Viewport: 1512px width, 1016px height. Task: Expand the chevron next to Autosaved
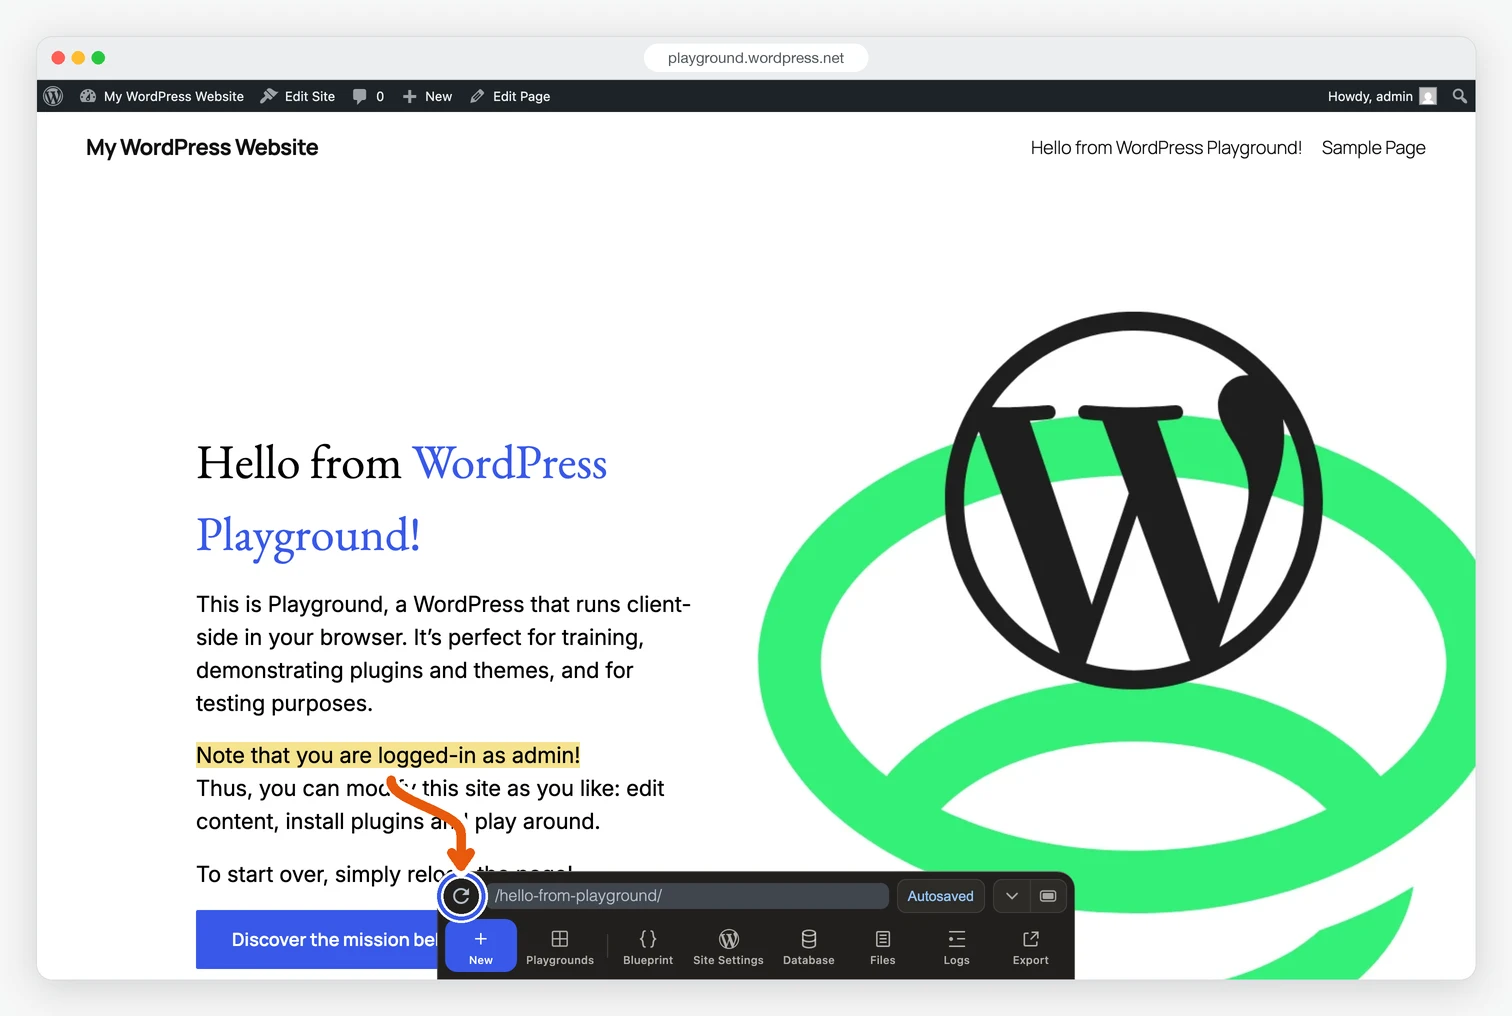tap(1012, 896)
